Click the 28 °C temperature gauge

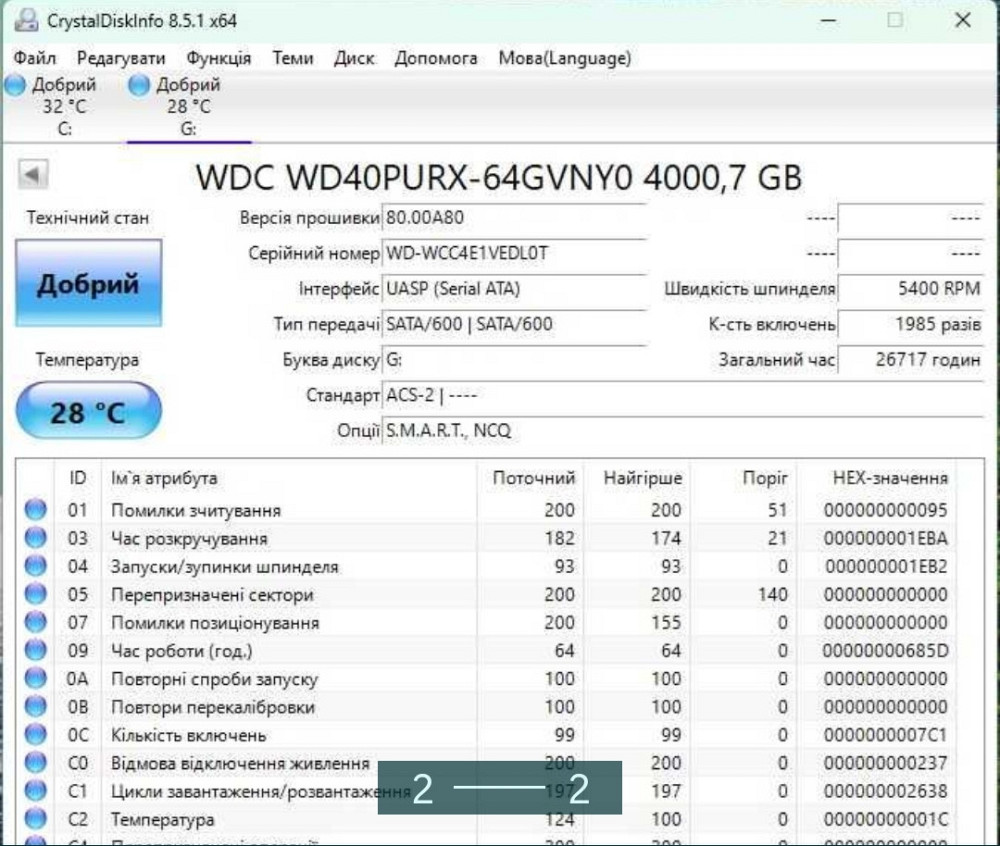(88, 408)
